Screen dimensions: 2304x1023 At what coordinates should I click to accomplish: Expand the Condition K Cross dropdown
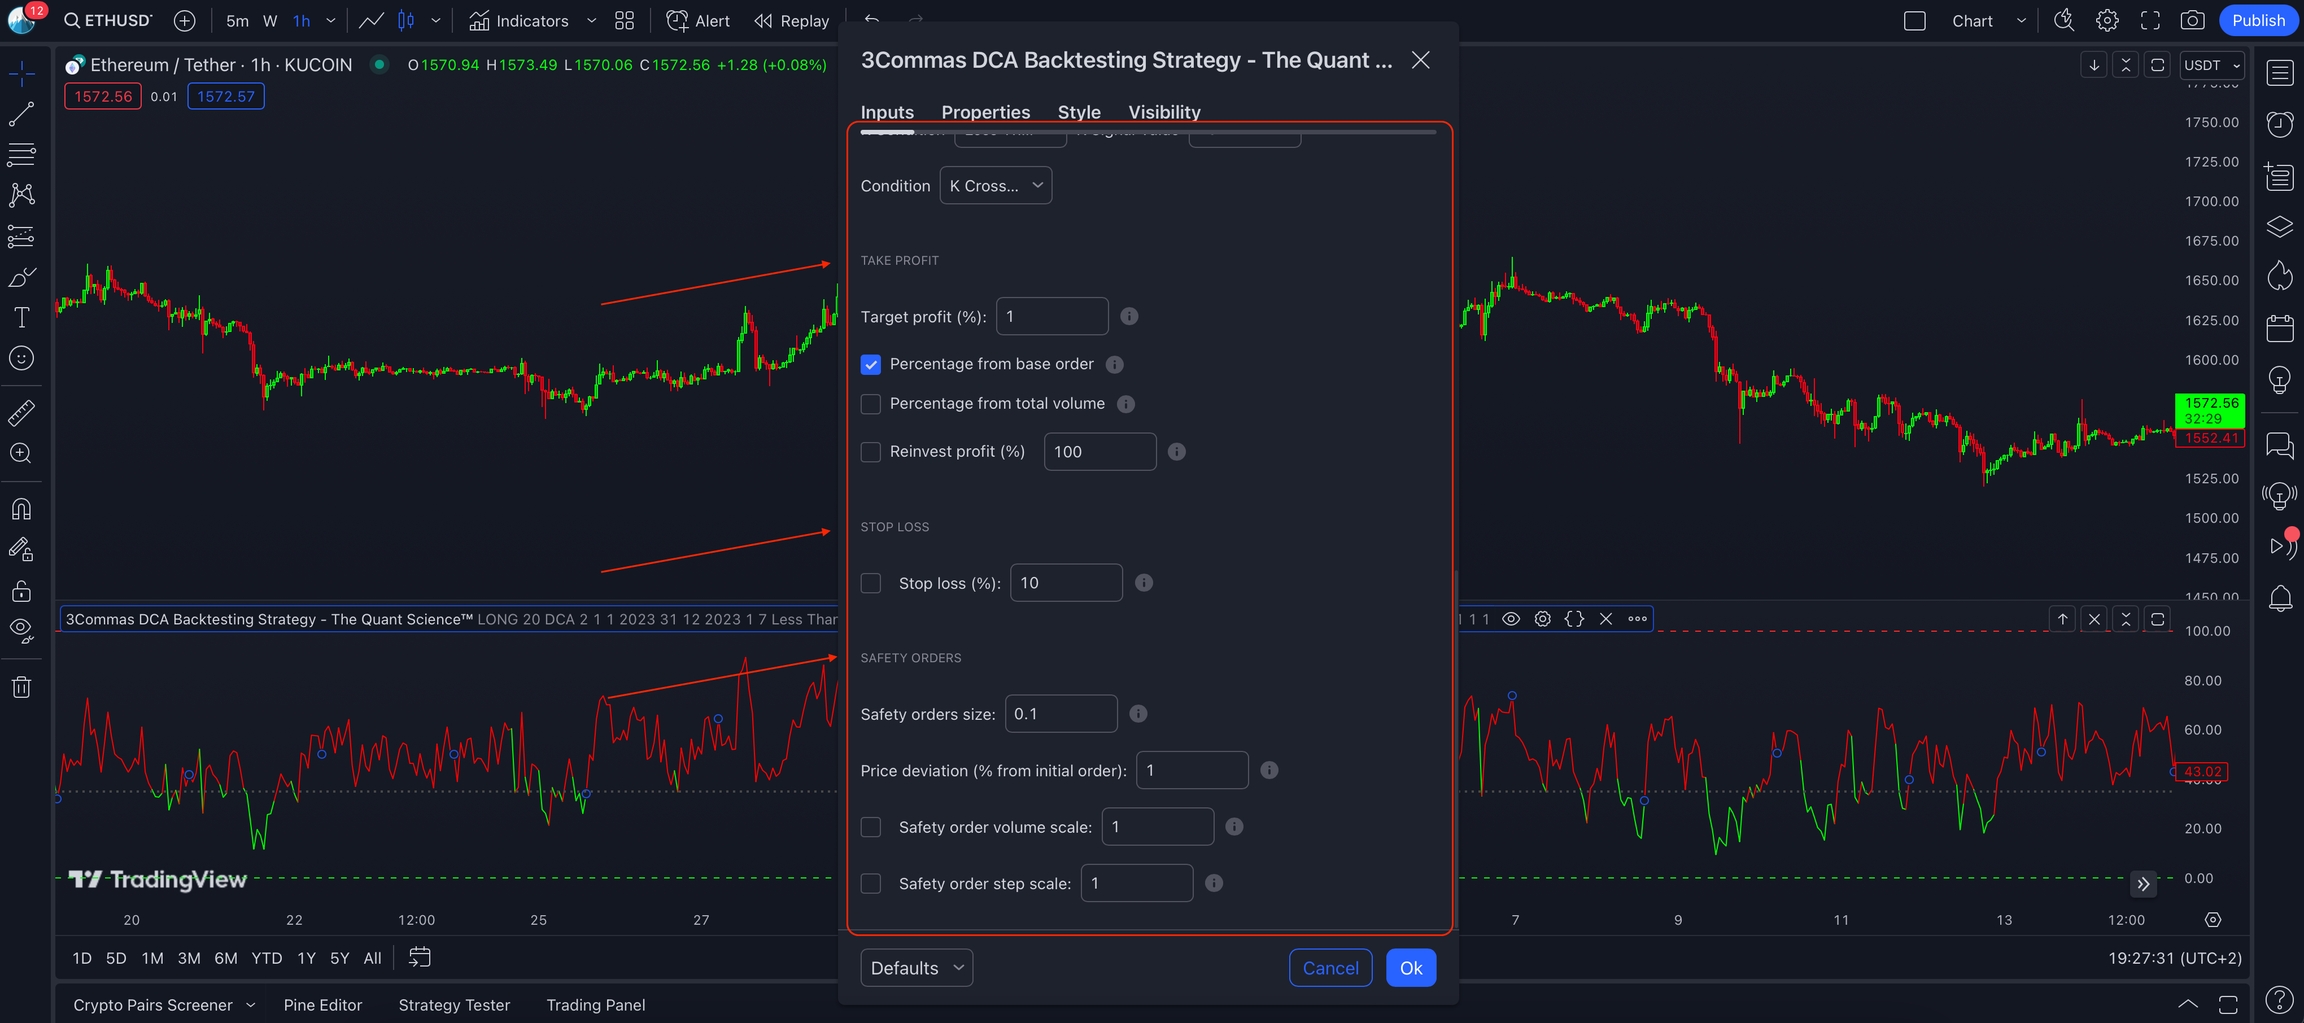click(995, 186)
